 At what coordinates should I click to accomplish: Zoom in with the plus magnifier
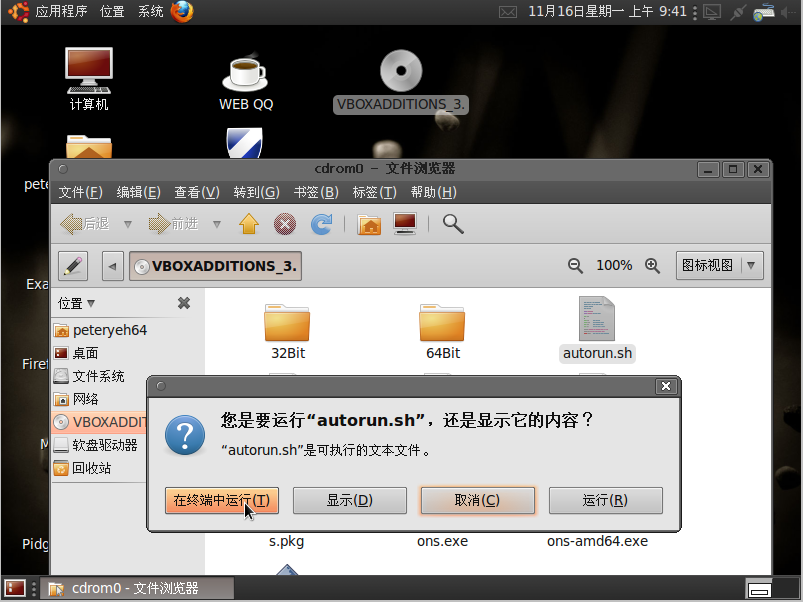coord(652,266)
